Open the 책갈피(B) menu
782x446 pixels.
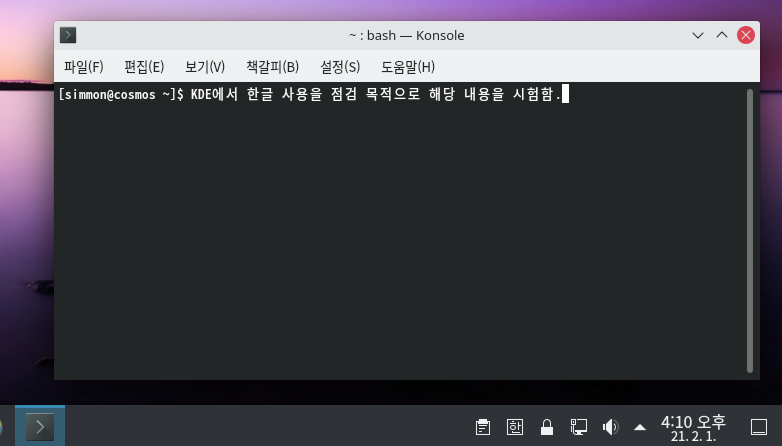click(272, 66)
